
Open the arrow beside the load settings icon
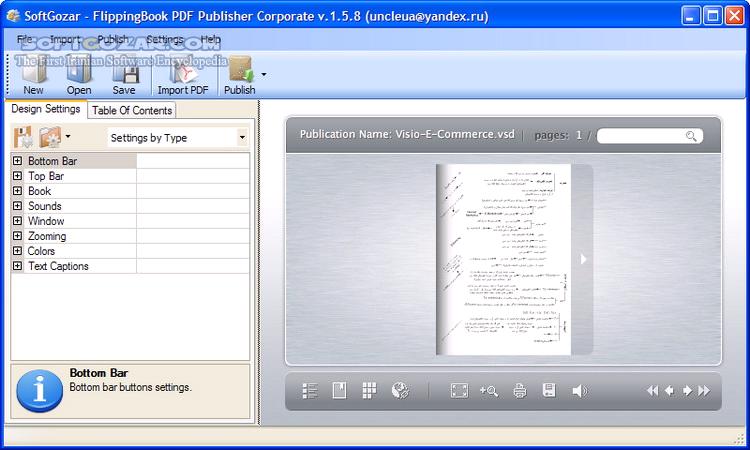(68, 137)
